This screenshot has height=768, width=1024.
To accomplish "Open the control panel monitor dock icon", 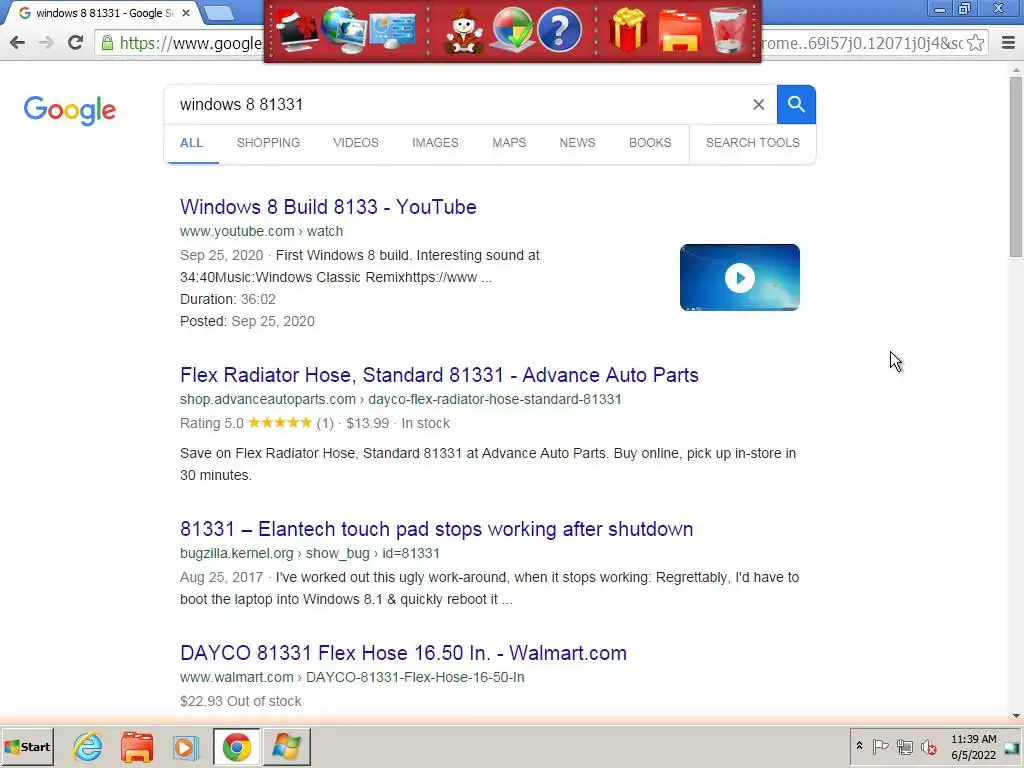I will 392,31.
